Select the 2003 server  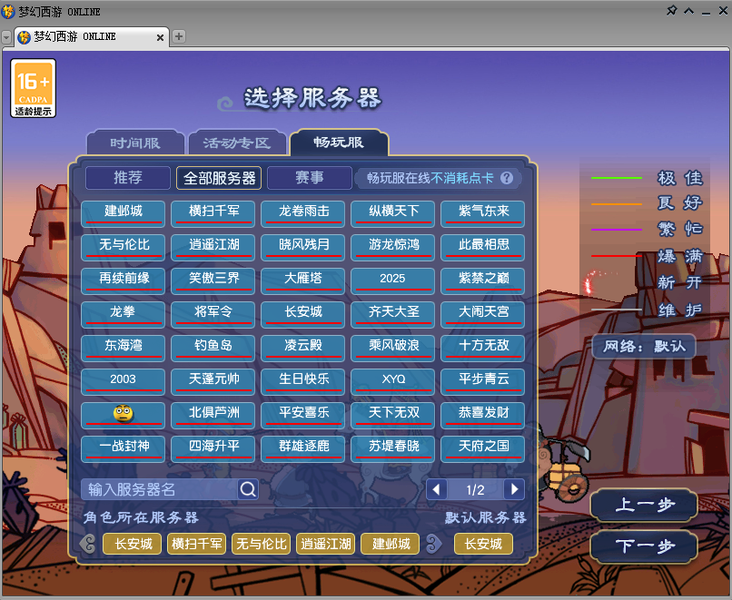coord(123,381)
